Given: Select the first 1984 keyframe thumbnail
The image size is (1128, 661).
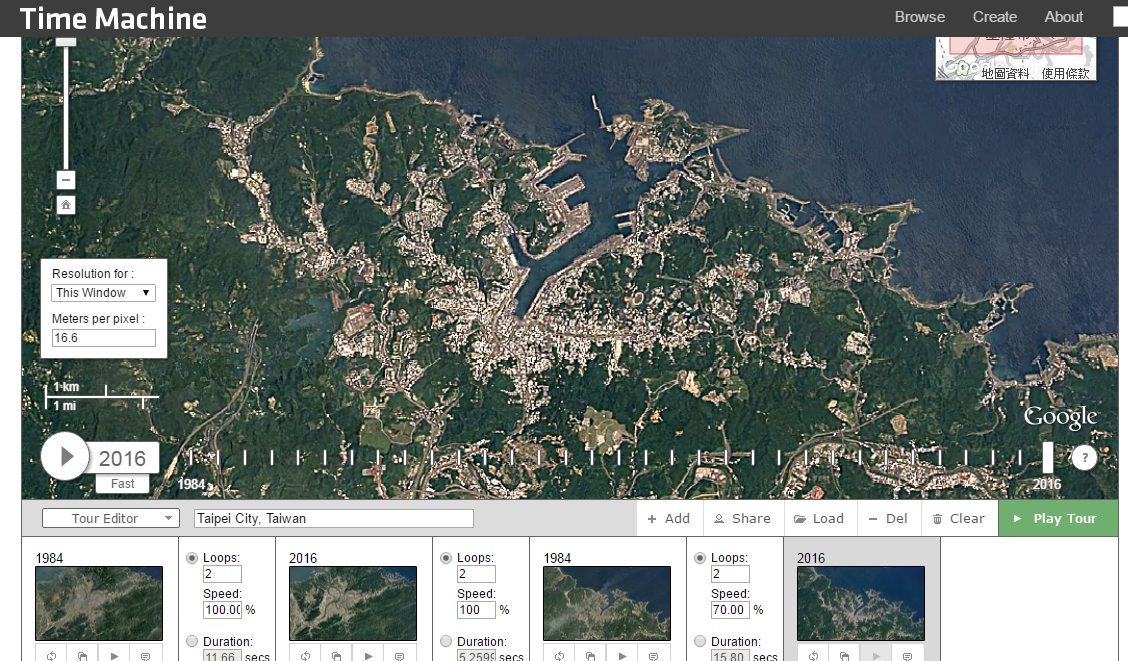Looking at the screenshot, I should coord(99,603).
